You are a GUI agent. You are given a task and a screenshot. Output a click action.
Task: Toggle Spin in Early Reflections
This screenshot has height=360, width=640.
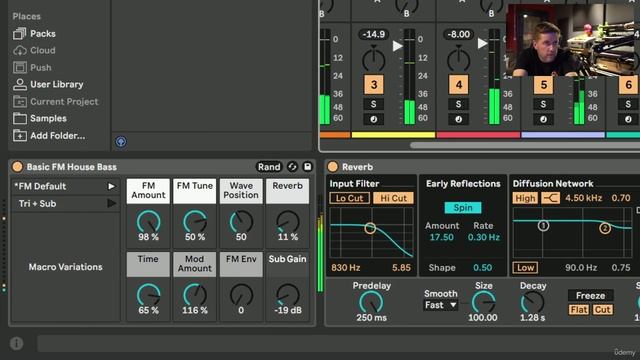point(463,207)
